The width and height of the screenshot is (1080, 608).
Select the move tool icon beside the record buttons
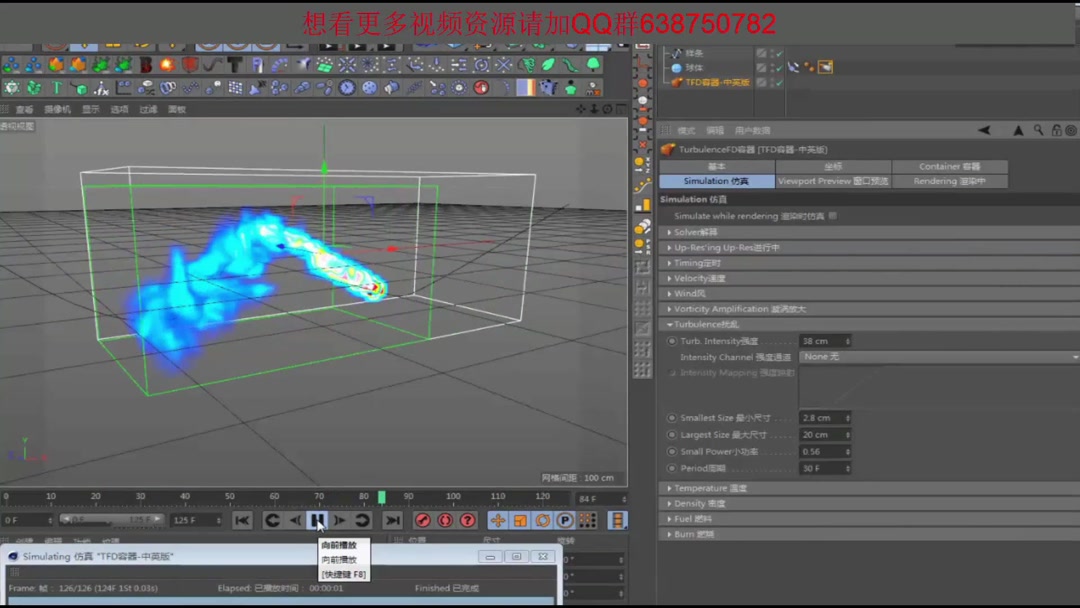click(x=497, y=520)
